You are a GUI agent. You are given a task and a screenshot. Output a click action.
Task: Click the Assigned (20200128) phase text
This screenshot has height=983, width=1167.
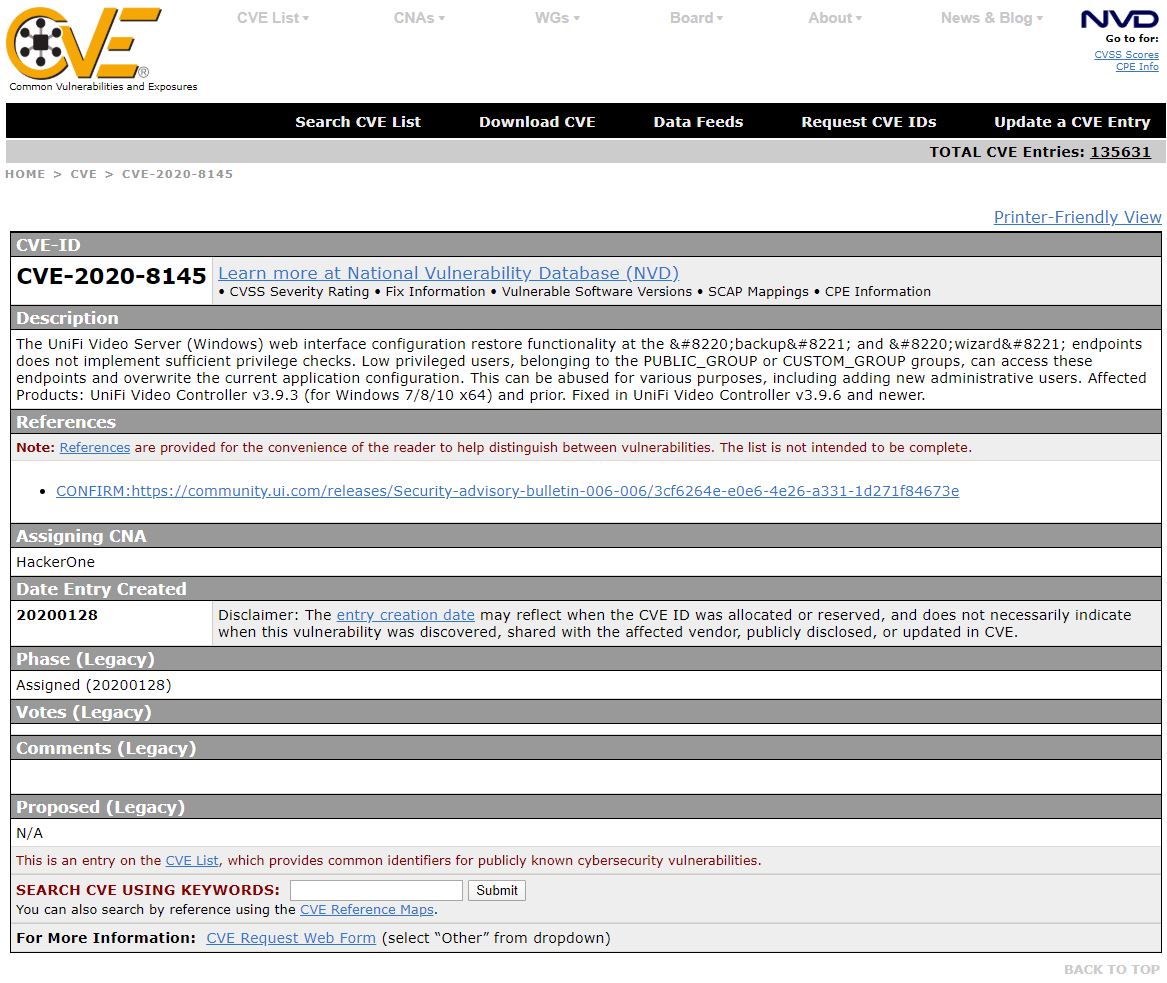coord(94,685)
